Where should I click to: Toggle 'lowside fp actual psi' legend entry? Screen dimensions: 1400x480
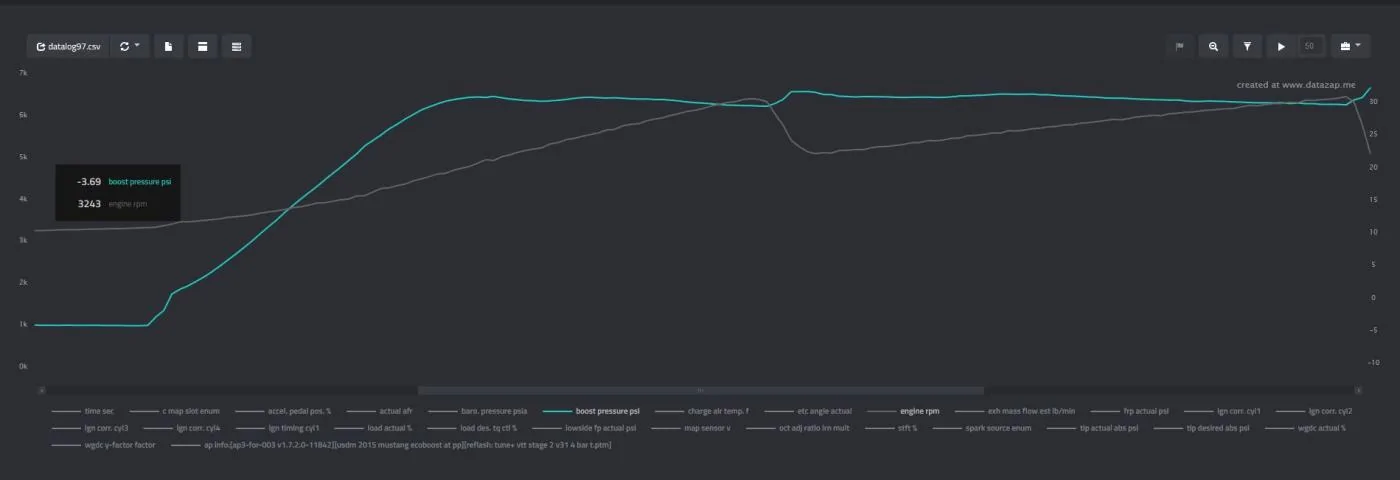pyautogui.click(x=584, y=427)
